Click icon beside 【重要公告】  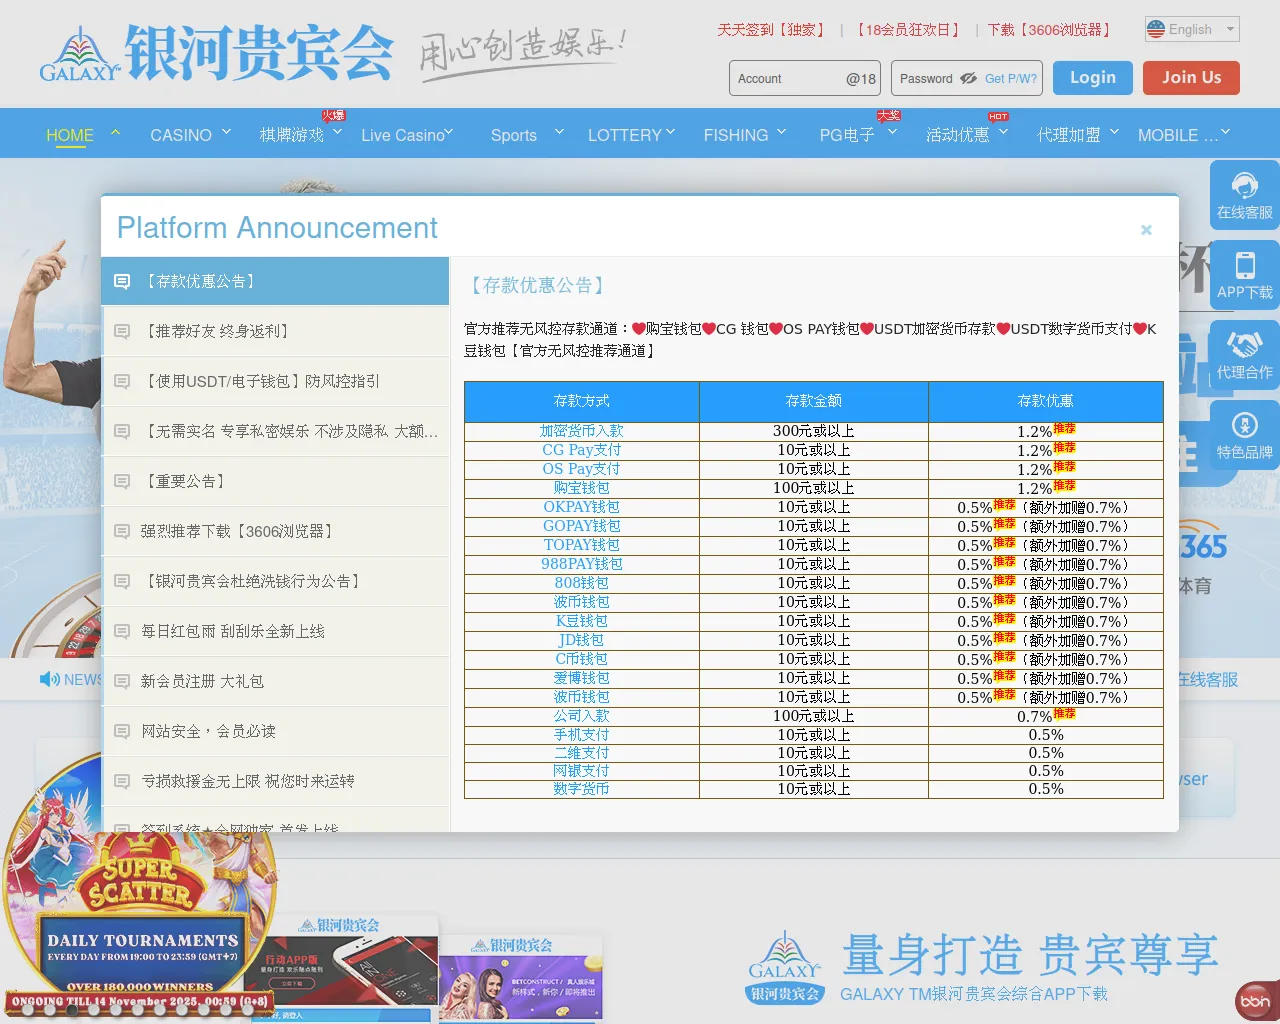point(122,481)
